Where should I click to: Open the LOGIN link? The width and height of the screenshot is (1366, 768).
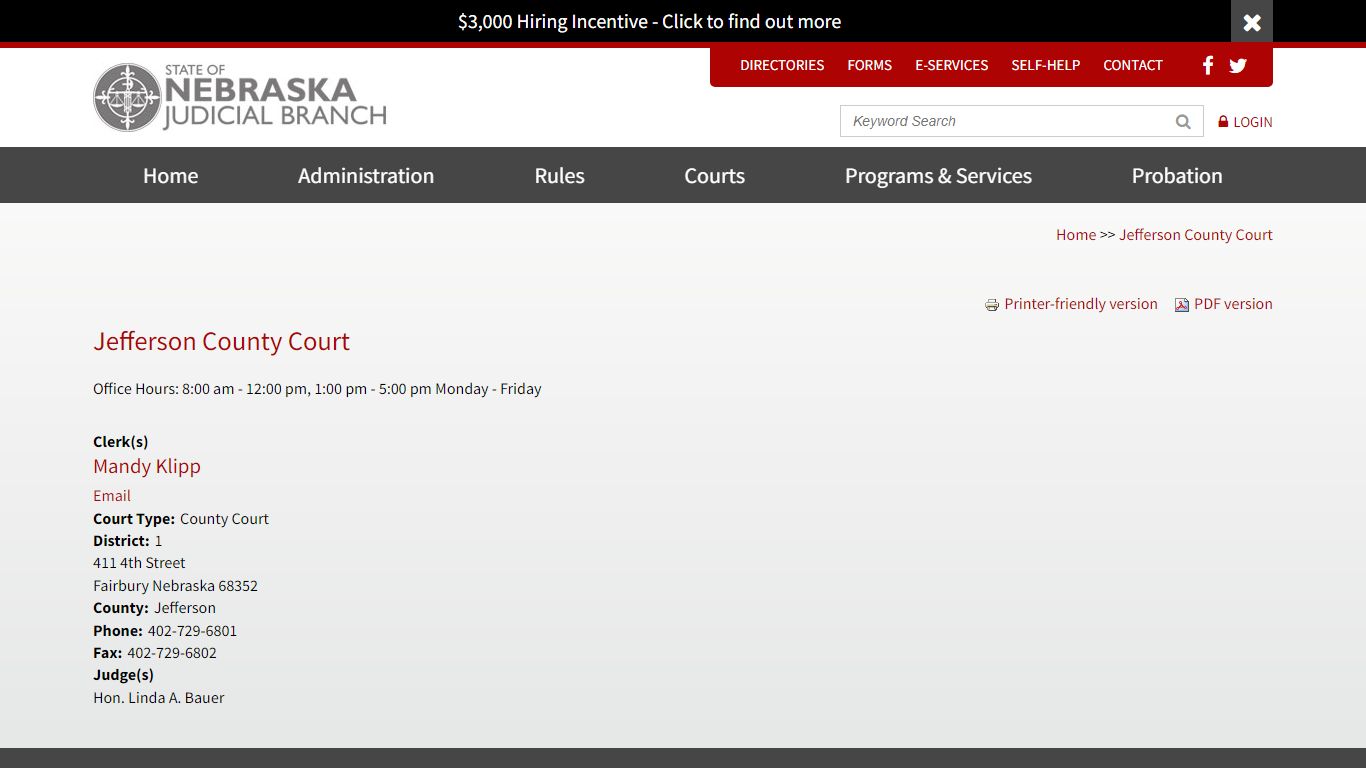click(1252, 122)
